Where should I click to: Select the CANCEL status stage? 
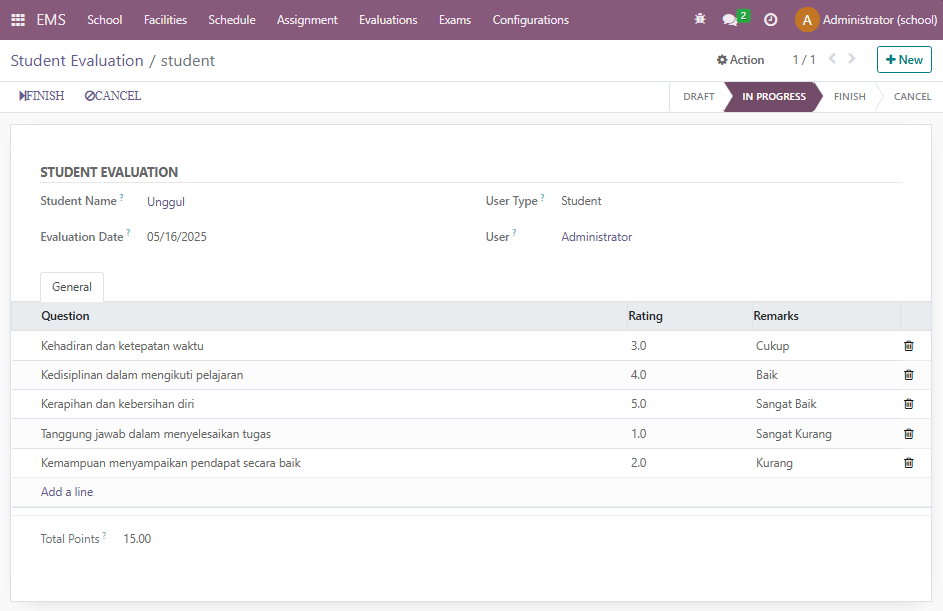pos(912,96)
